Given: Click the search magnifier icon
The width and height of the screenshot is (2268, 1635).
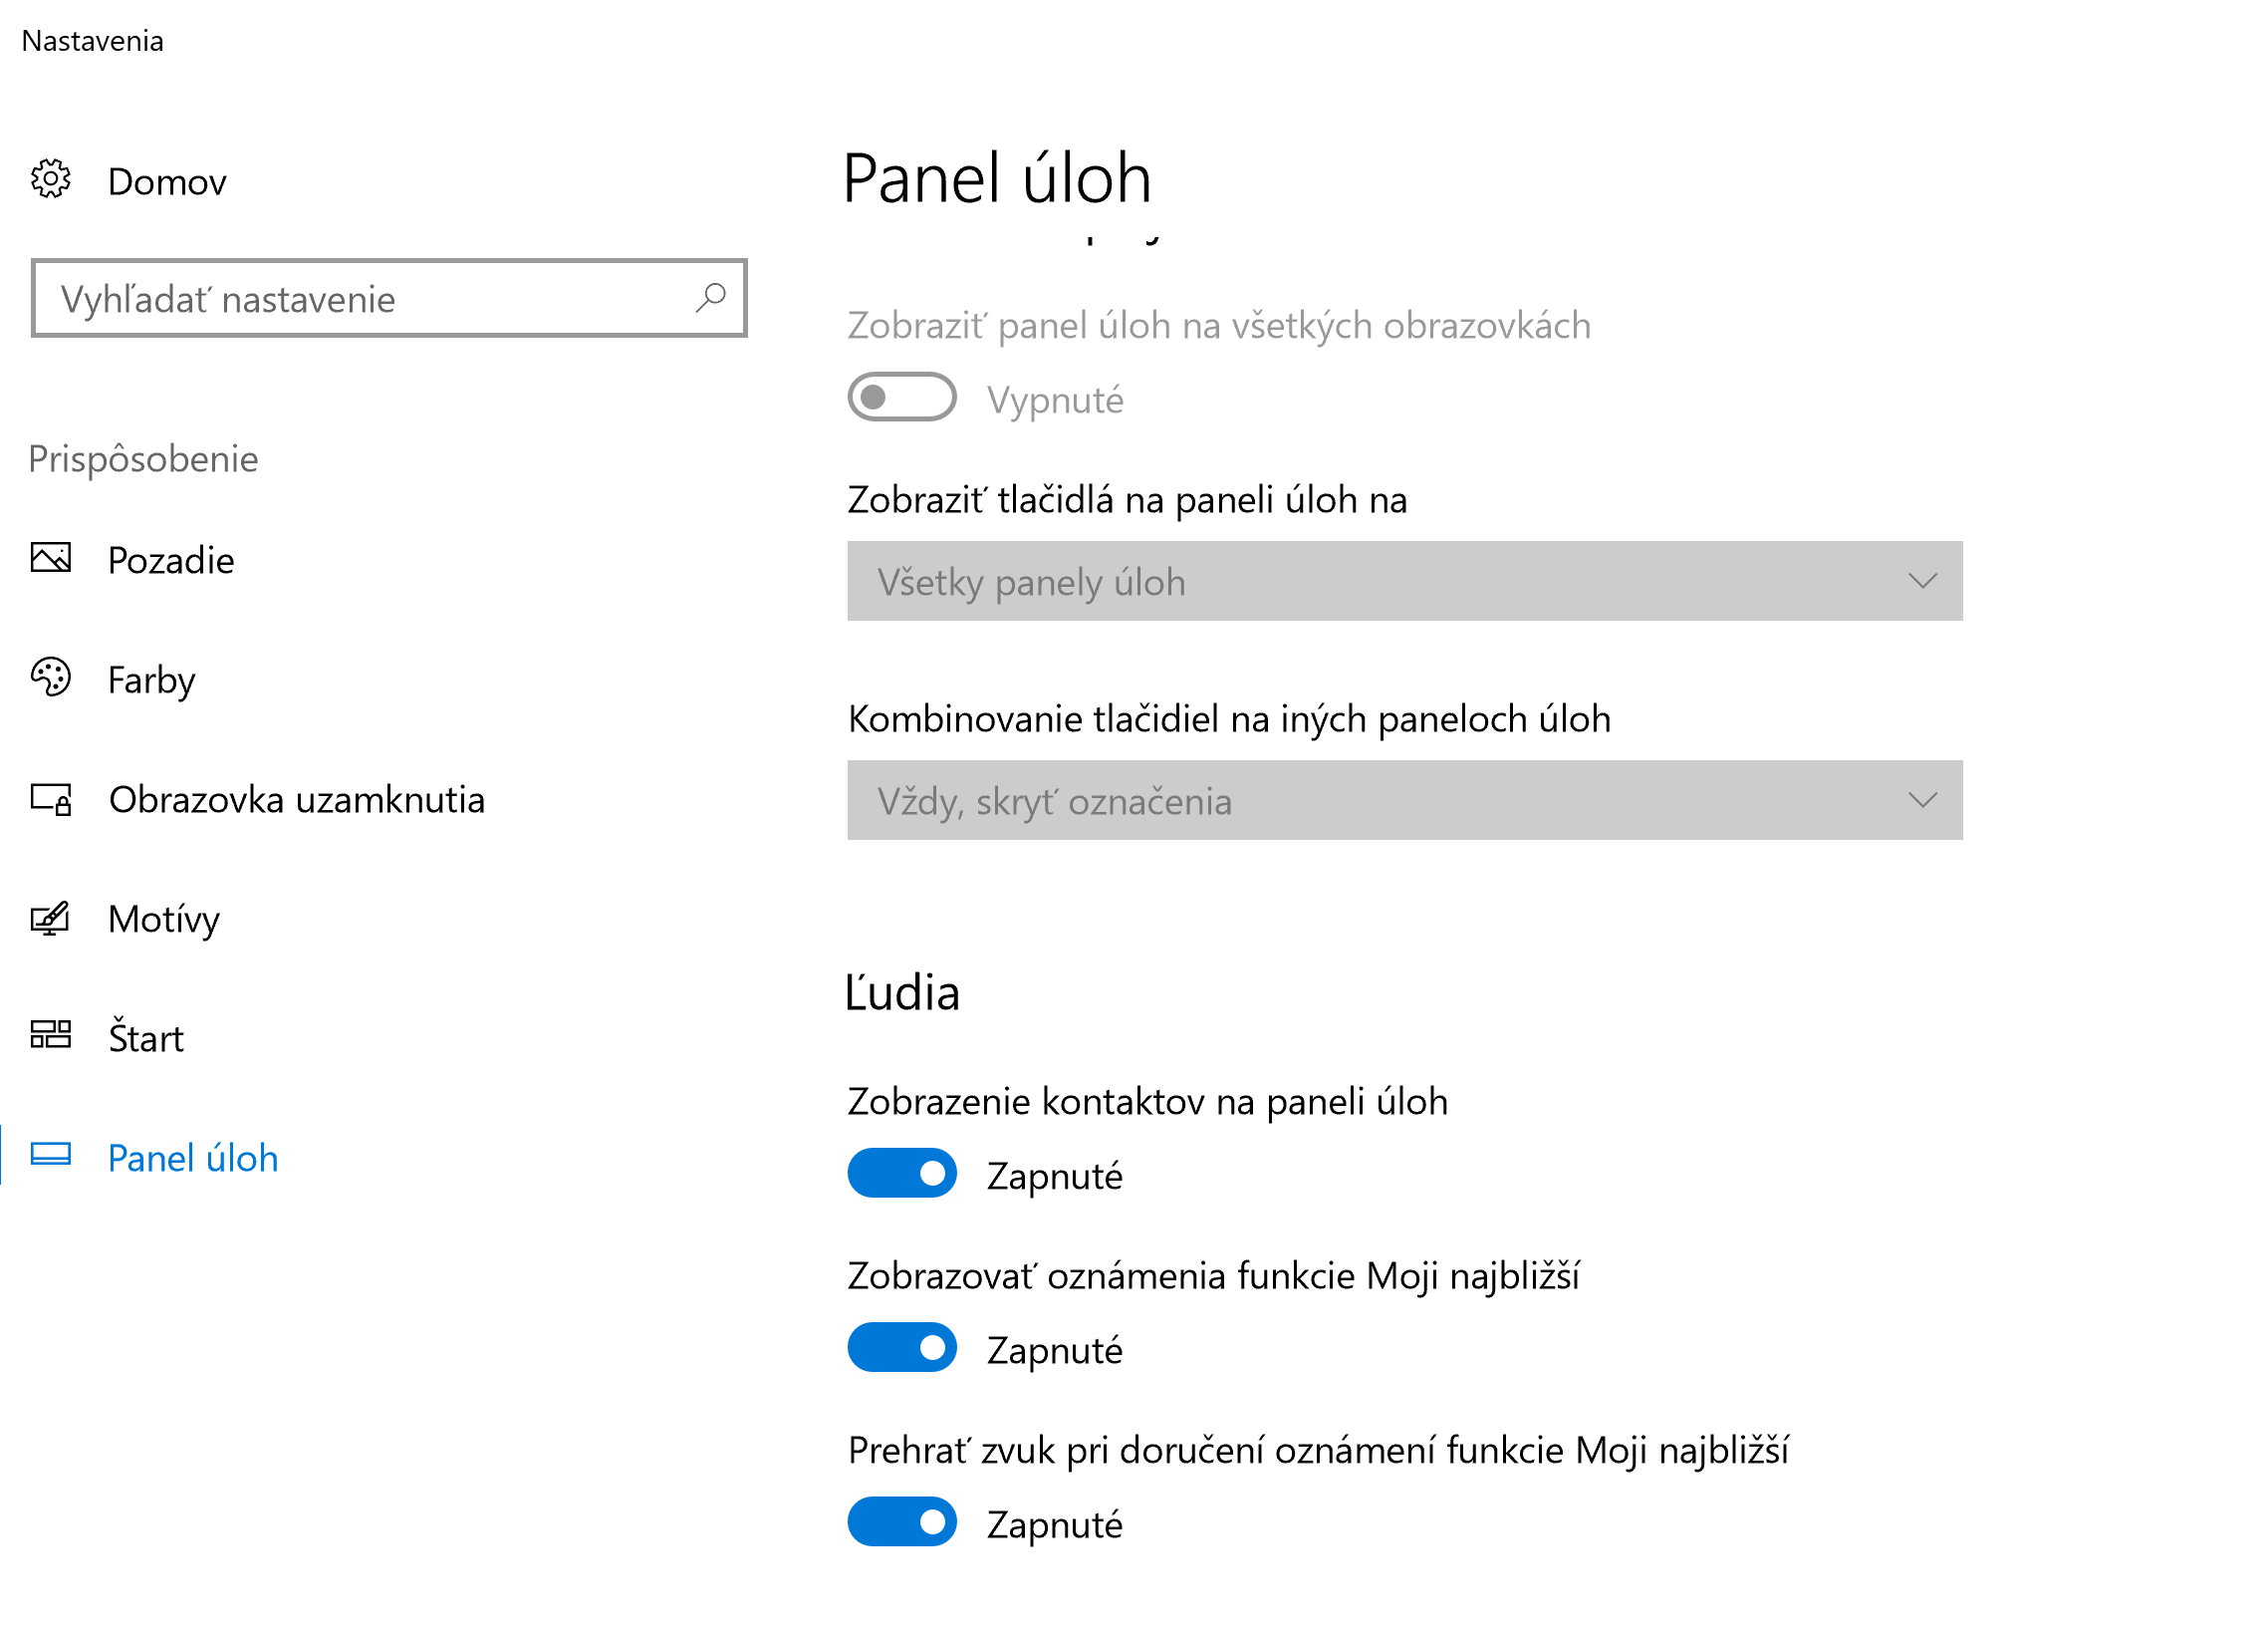Looking at the screenshot, I should (711, 298).
